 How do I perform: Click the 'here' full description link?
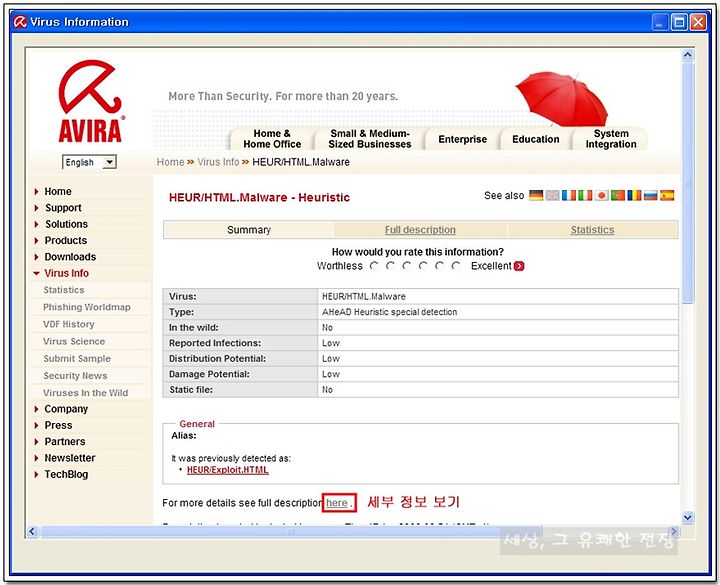click(337, 503)
